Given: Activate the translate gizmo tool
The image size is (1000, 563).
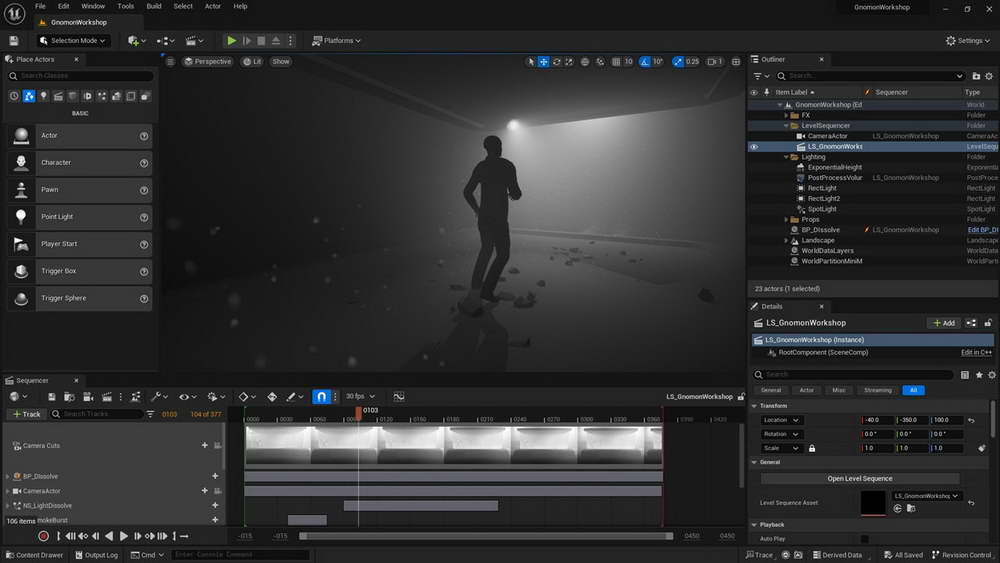Looking at the screenshot, I should pos(543,61).
